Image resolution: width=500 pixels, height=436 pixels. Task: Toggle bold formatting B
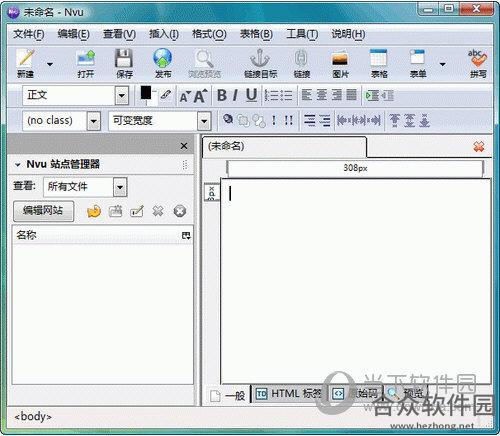tap(222, 95)
